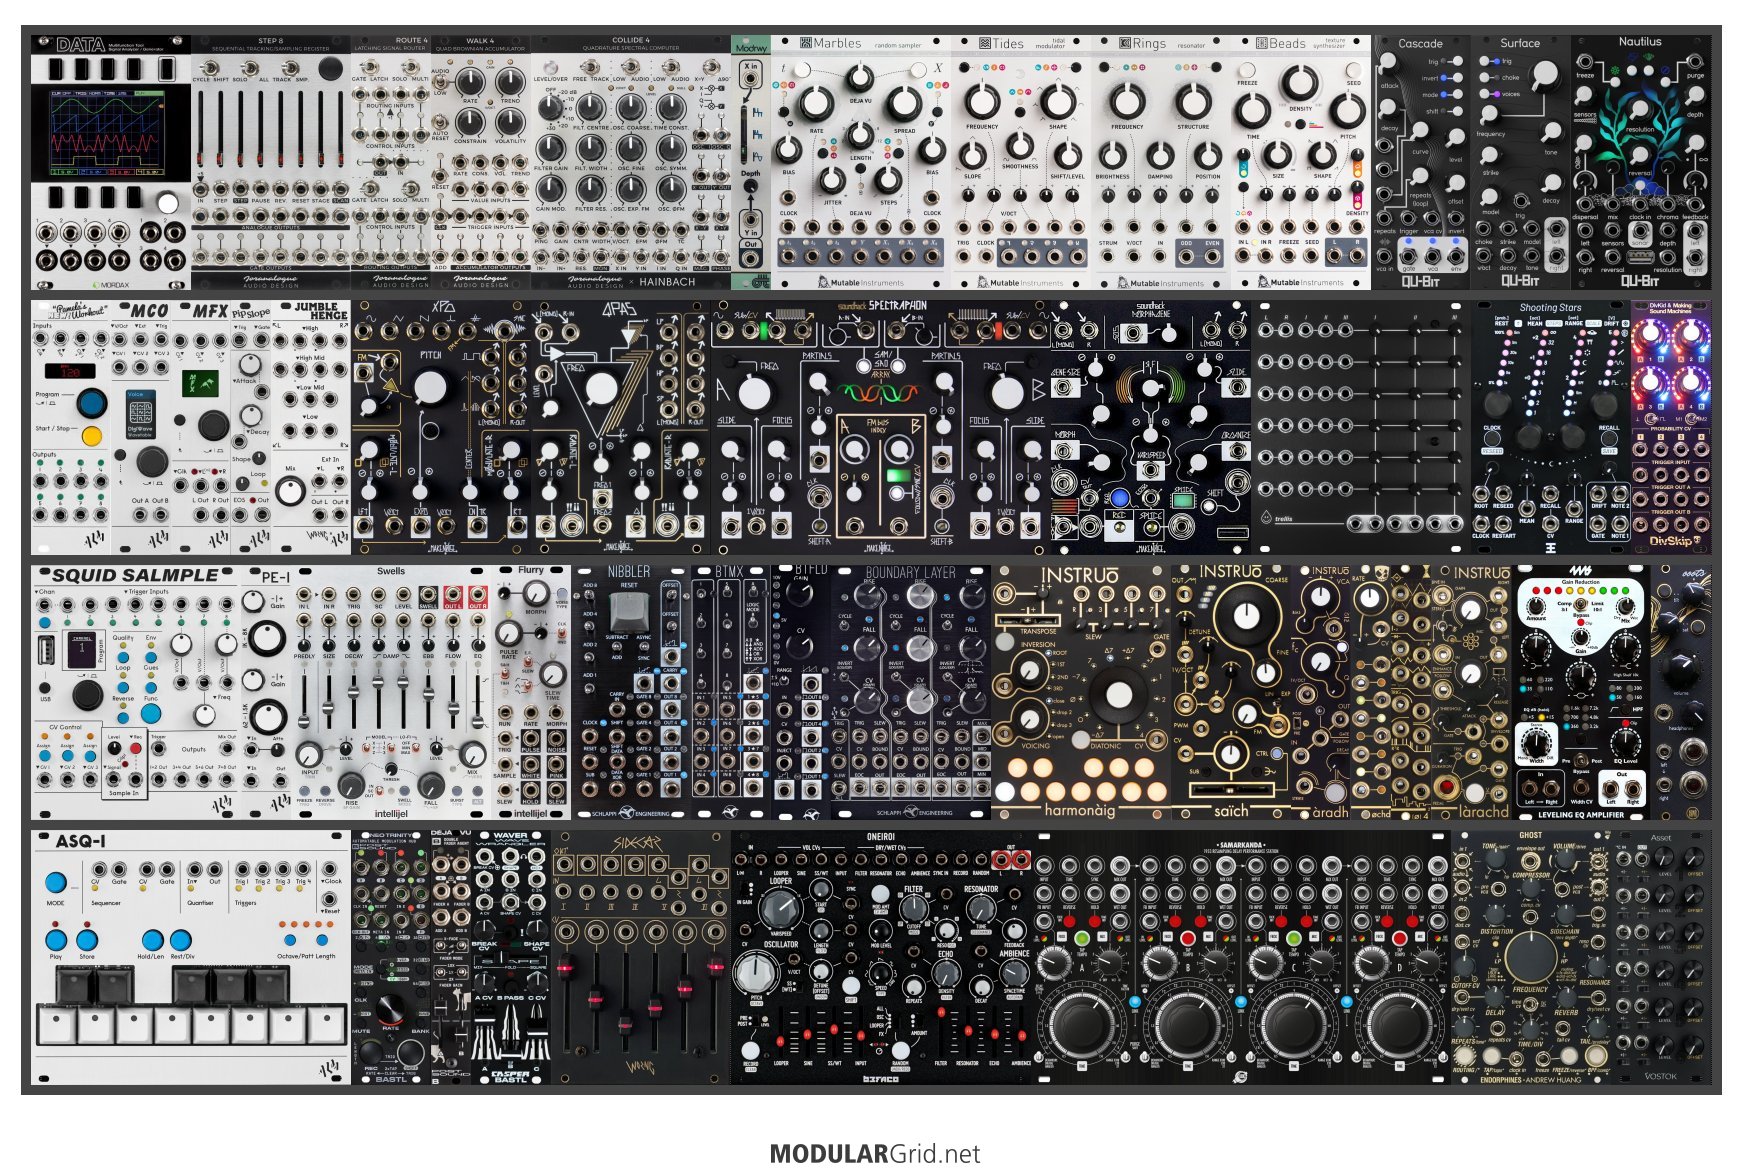1752x1175 pixels.
Task: Click the PULSE RATE knob on Flurry
Action: [509, 633]
